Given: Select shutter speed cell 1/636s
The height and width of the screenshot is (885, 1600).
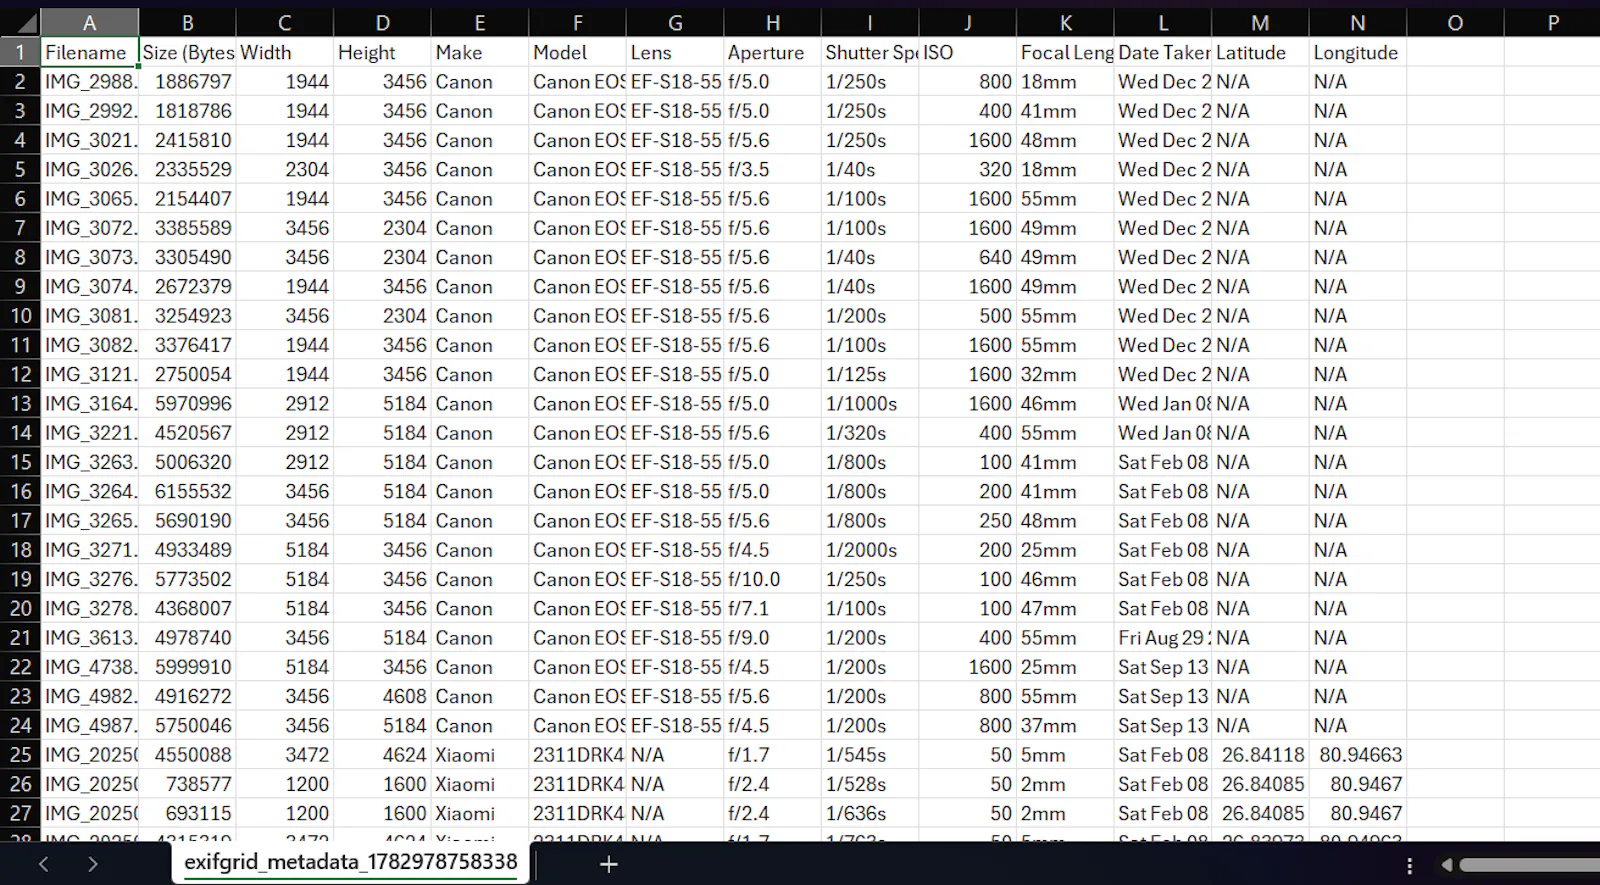Looking at the screenshot, I should pos(870,813).
